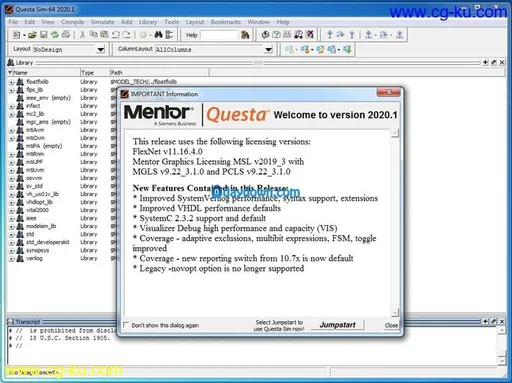This screenshot has width=512, height=383.
Task: Click the Collapse All tree icon
Action: click(x=169, y=35)
